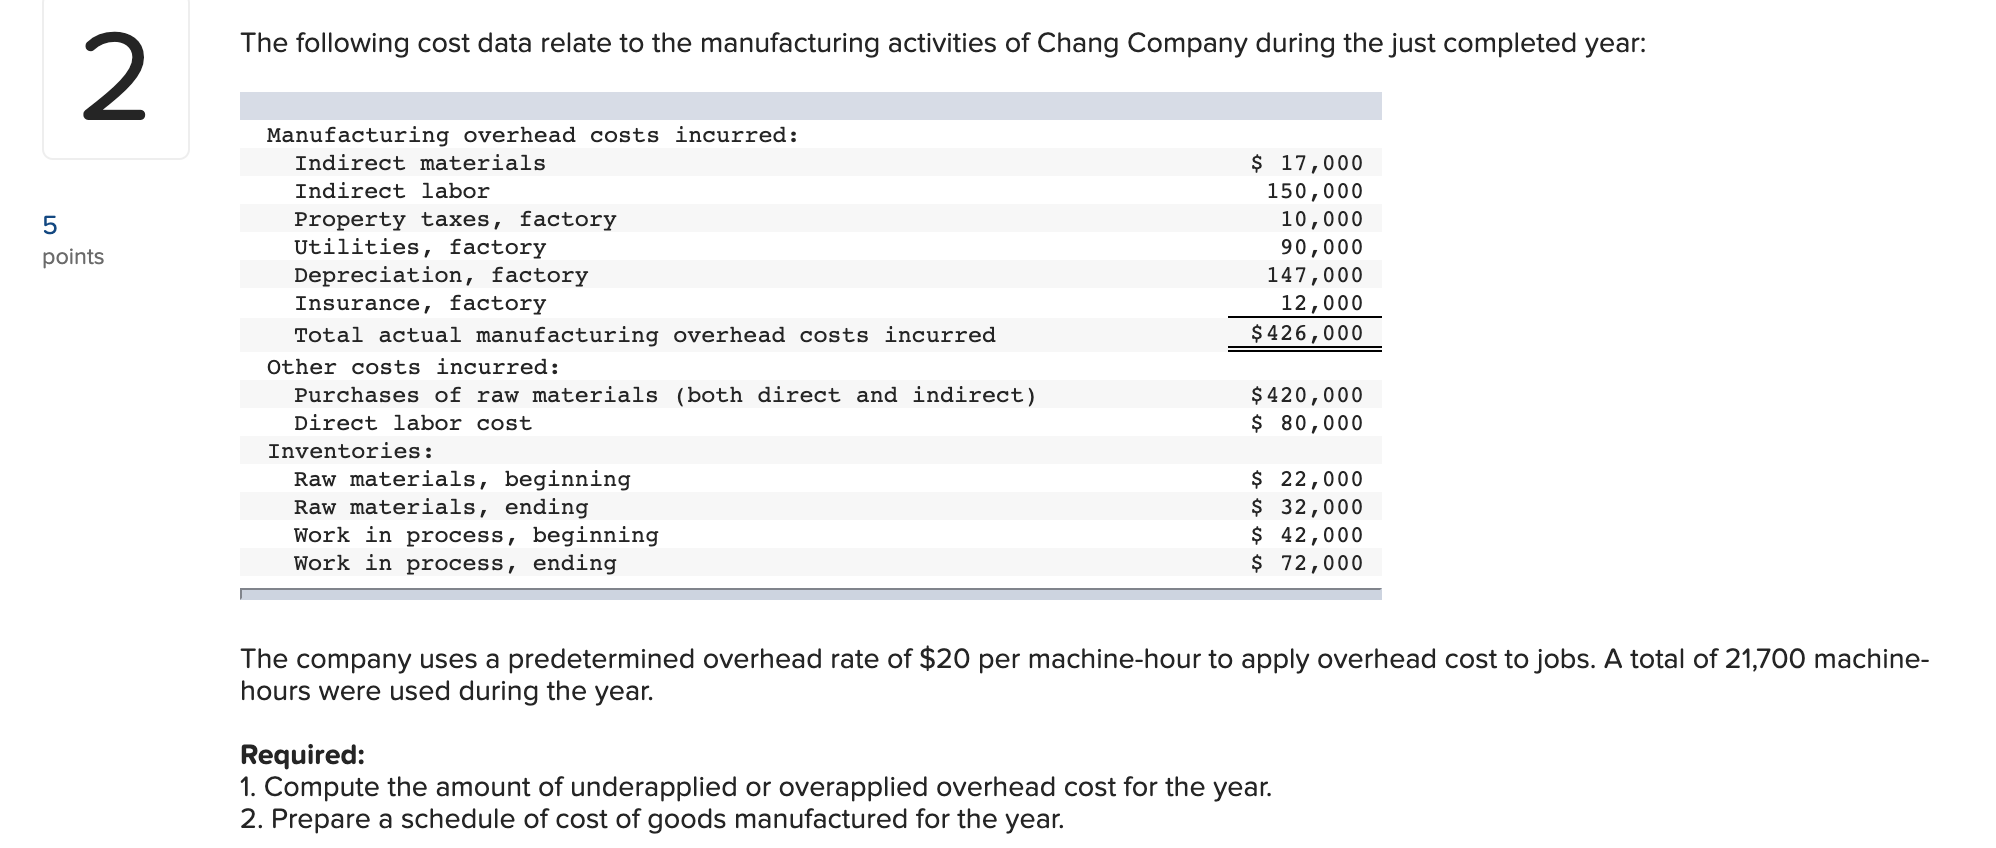
Task: Click the $420,000 raw materials purchases value
Action: [x=1307, y=395]
